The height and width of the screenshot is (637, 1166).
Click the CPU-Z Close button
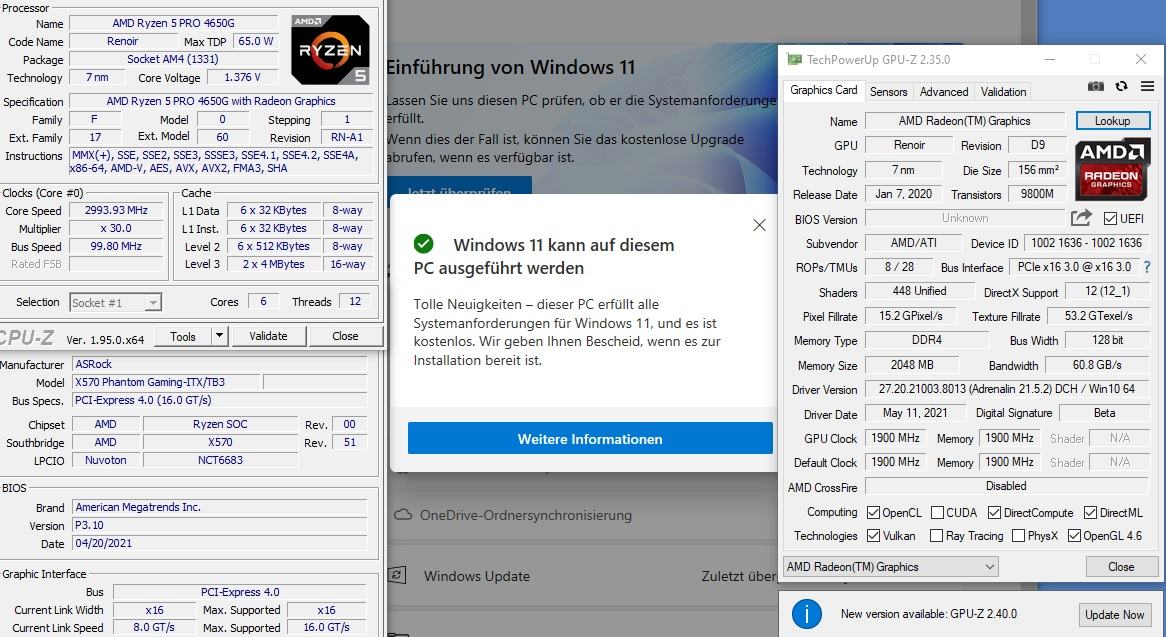pos(345,336)
